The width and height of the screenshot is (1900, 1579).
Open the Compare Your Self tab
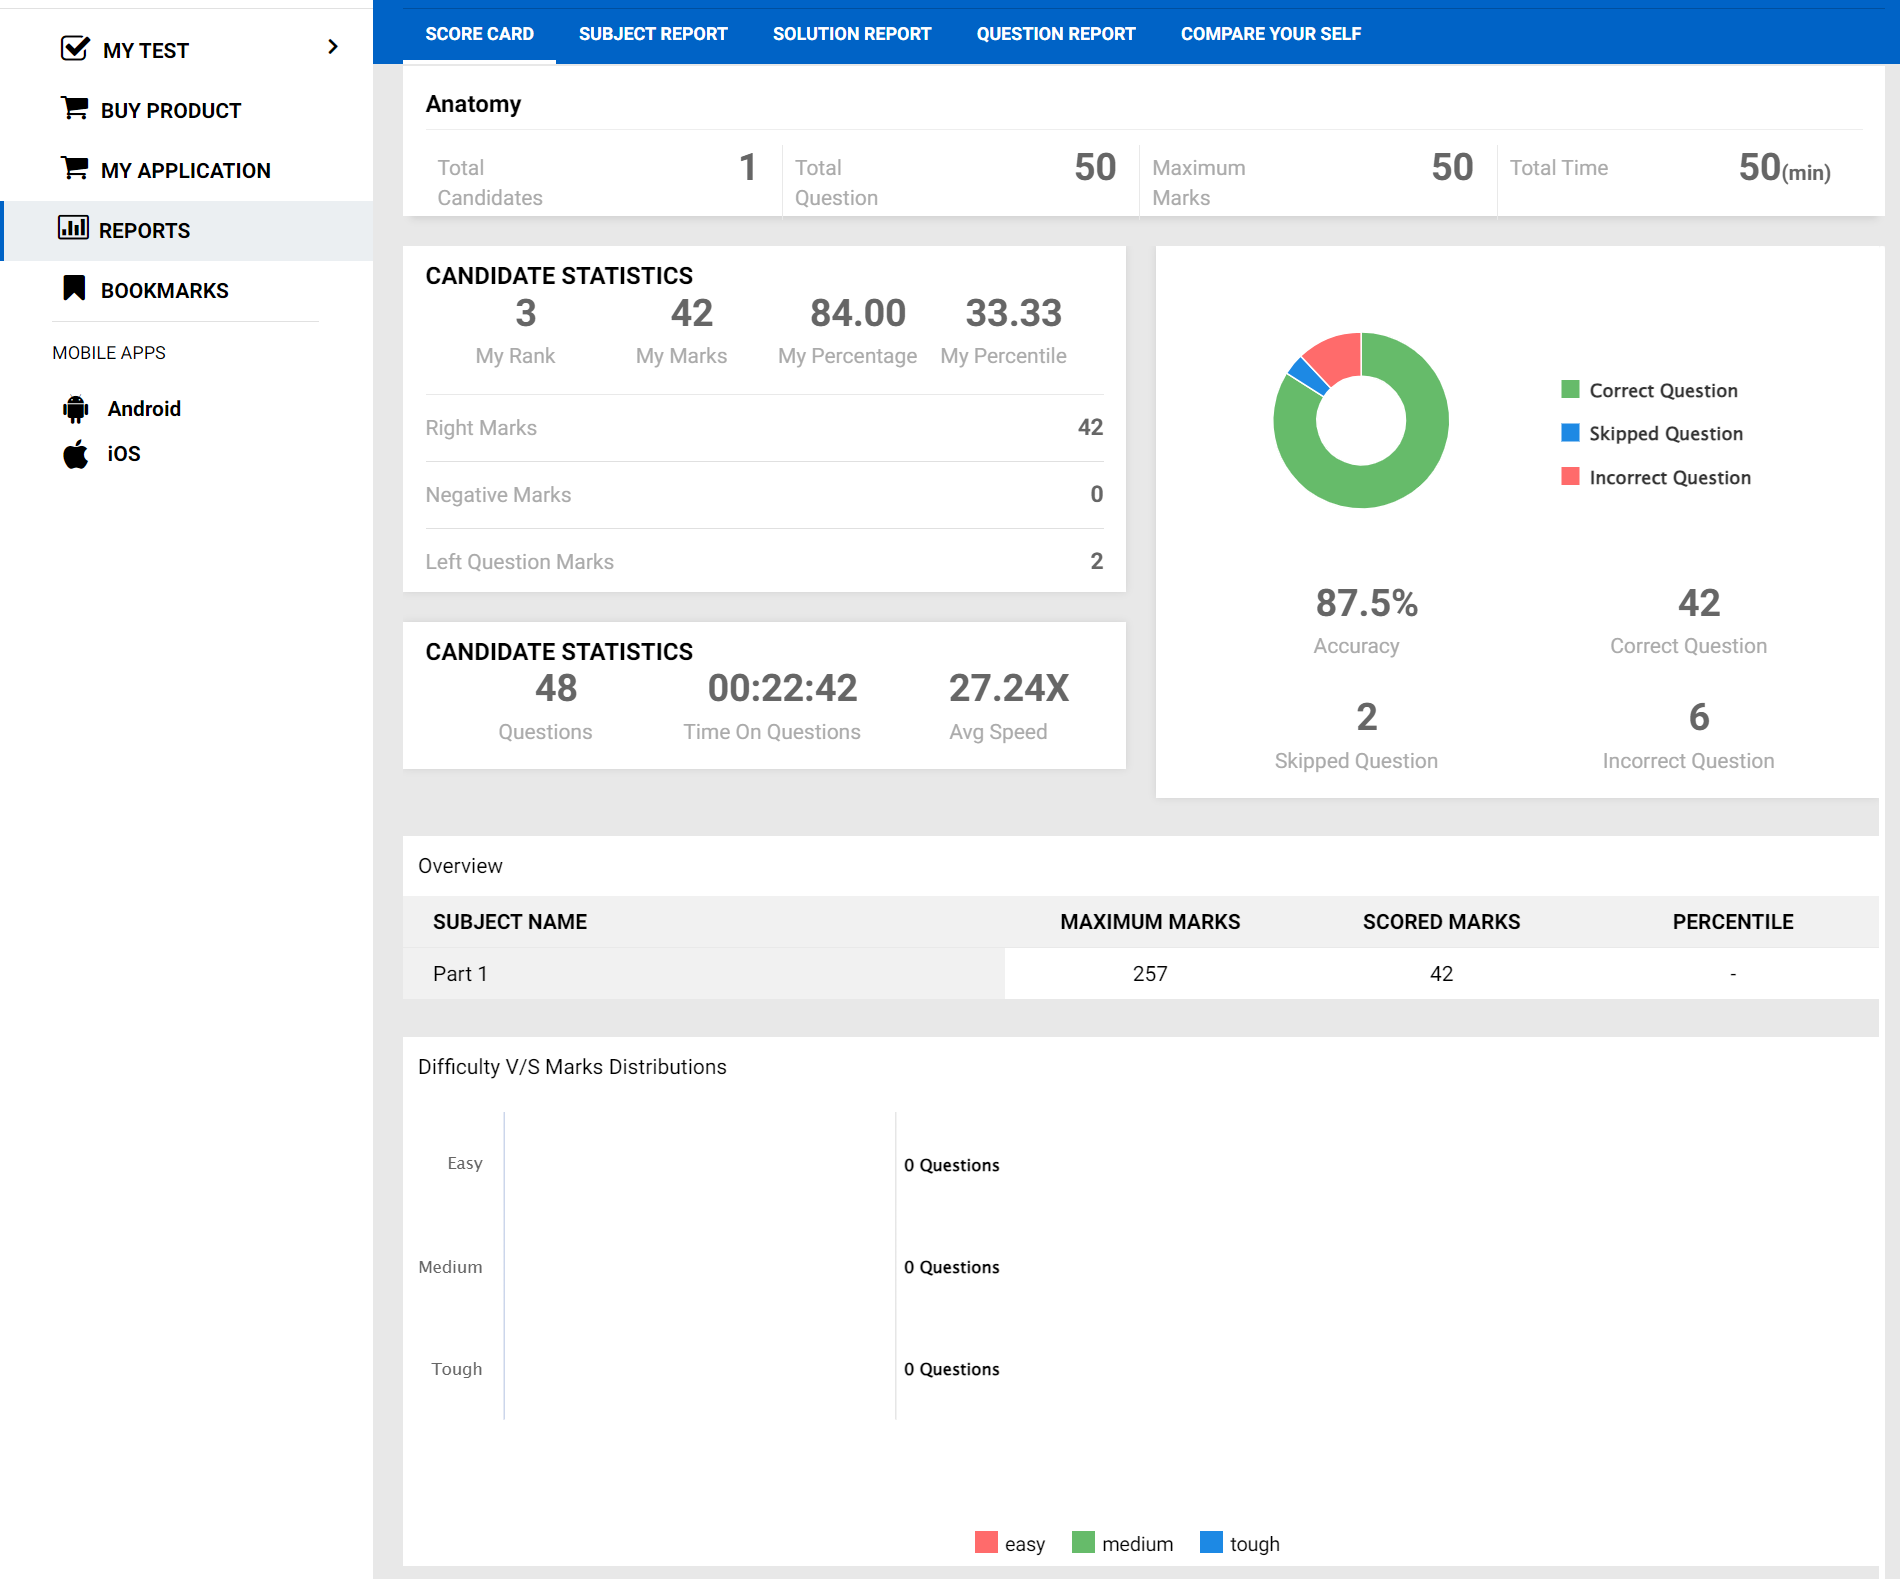click(1270, 34)
